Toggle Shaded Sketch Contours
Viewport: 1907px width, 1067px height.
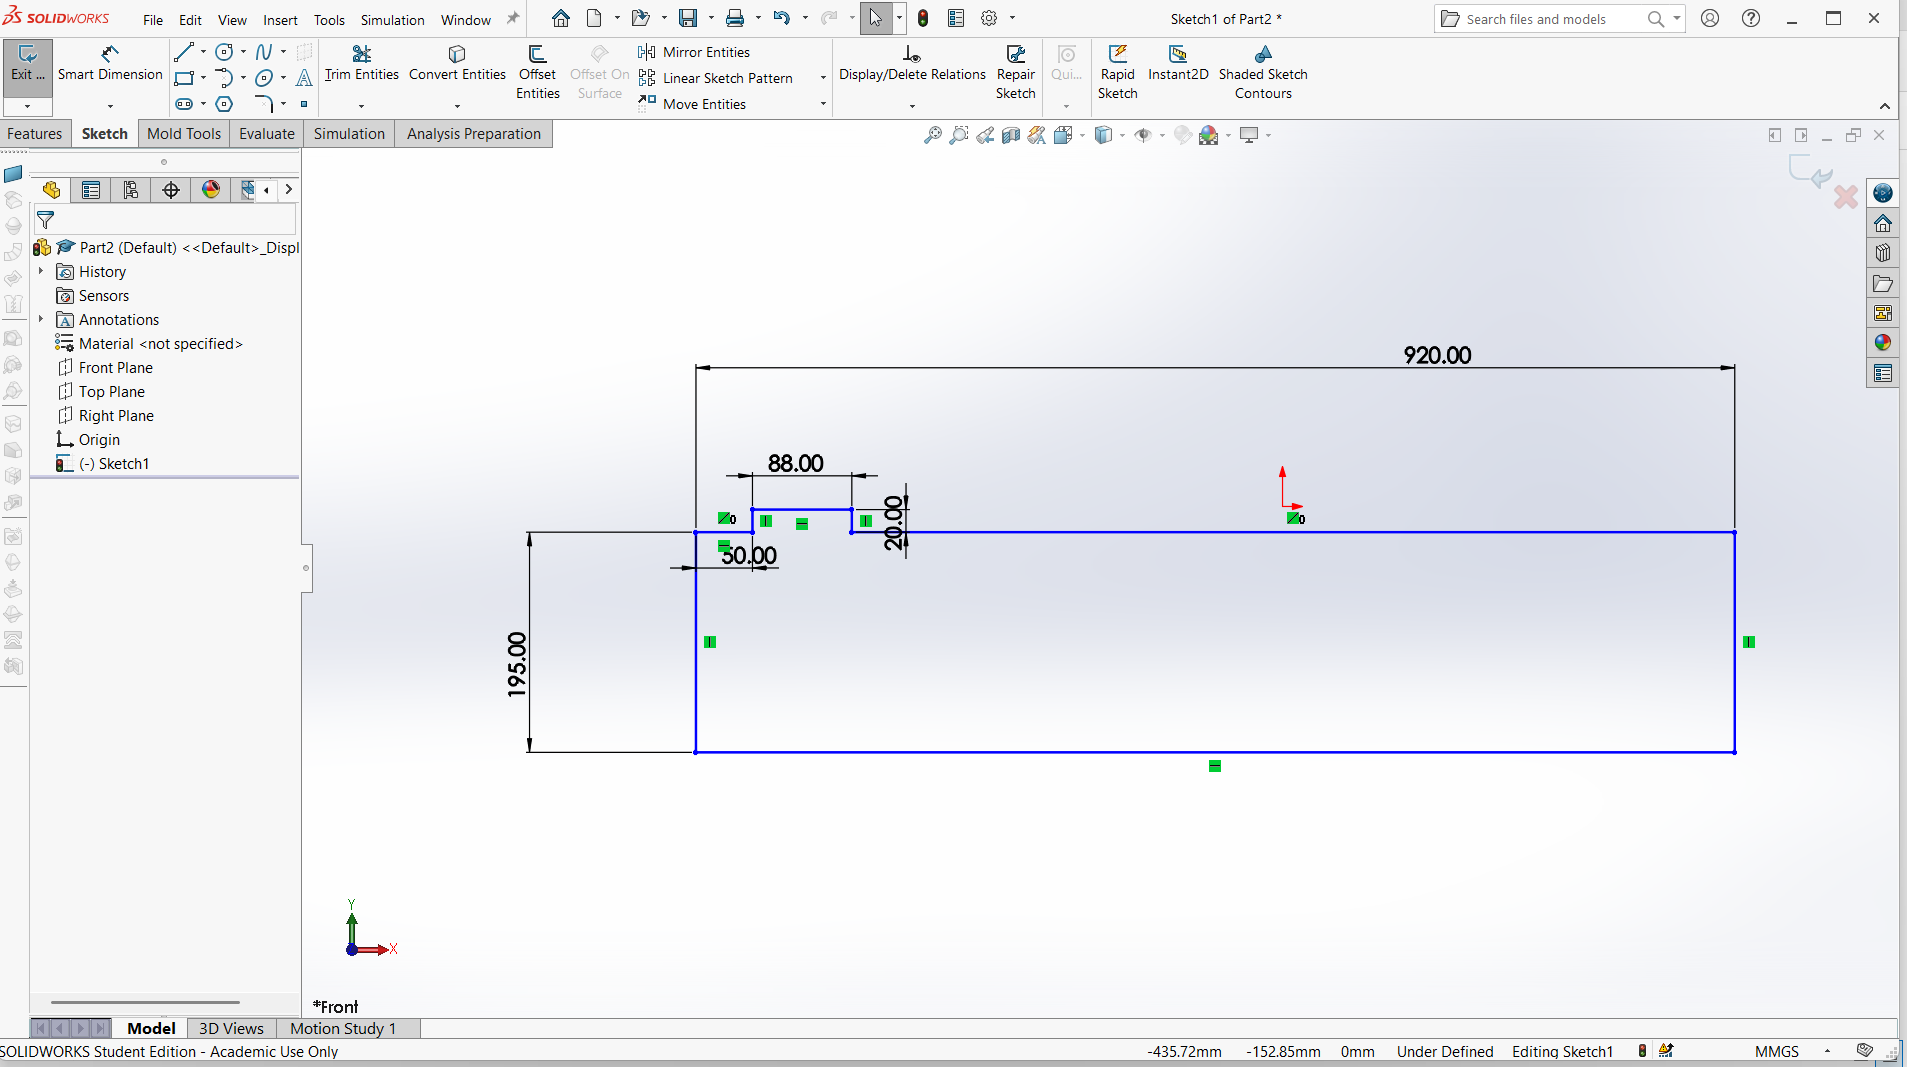point(1263,72)
